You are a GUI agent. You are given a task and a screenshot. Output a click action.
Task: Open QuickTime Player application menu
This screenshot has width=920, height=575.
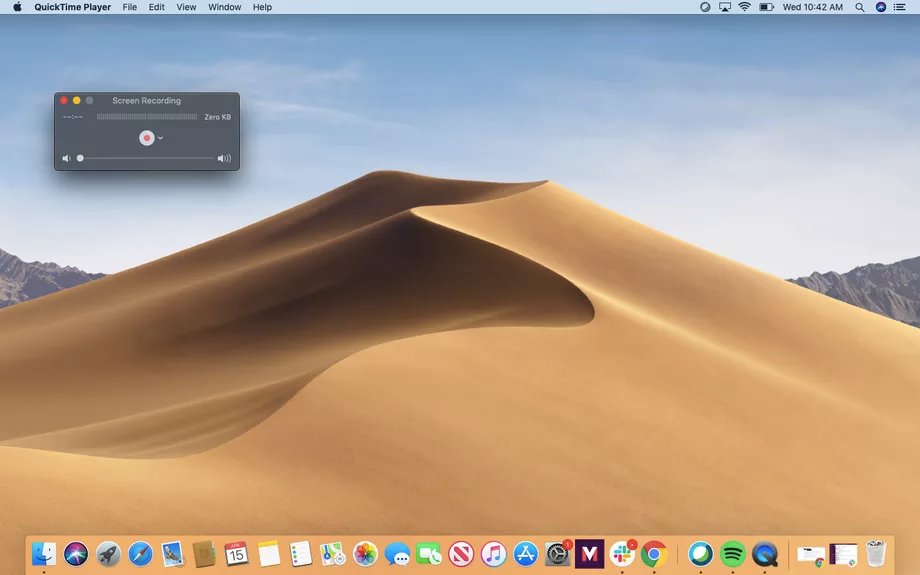click(x=72, y=7)
